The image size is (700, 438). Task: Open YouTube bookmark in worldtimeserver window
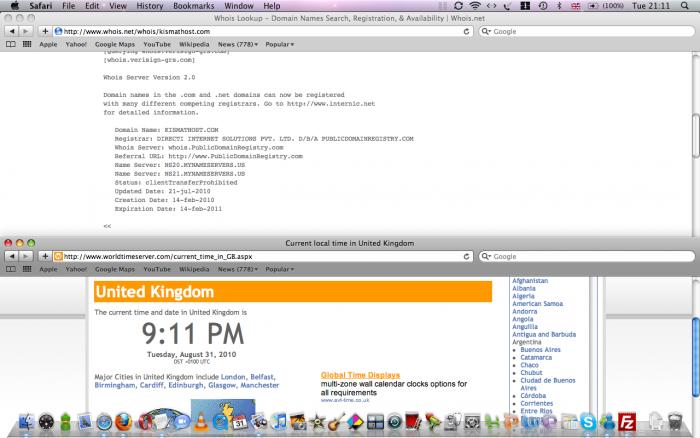(157, 269)
